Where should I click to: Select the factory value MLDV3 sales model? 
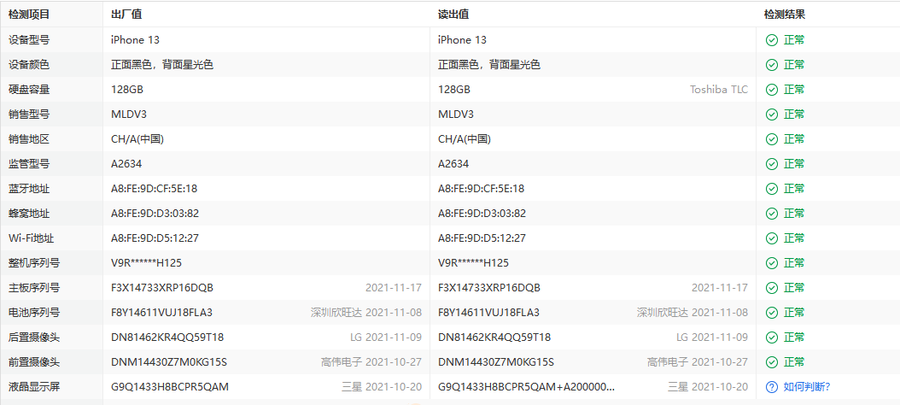click(x=128, y=114)
